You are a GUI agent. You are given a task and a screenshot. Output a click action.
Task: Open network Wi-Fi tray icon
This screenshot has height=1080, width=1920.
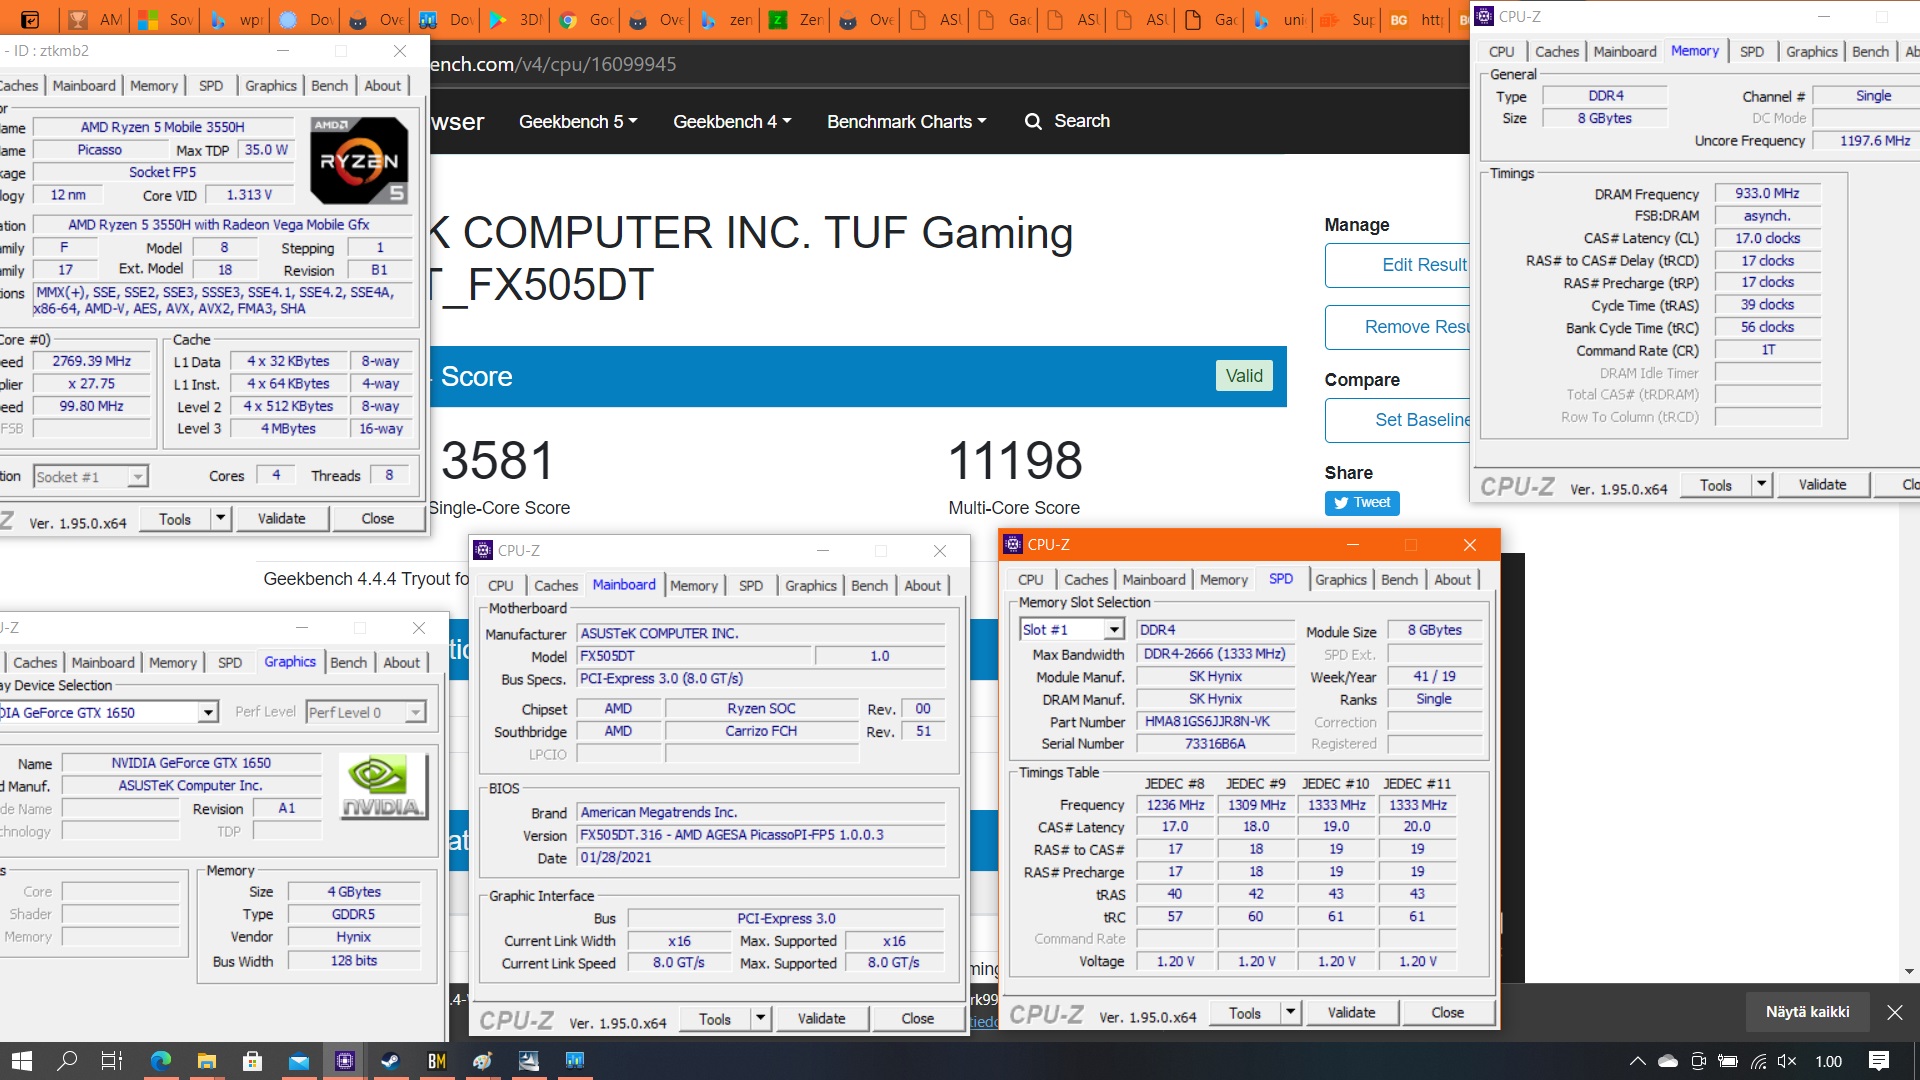[1758, 1061]
